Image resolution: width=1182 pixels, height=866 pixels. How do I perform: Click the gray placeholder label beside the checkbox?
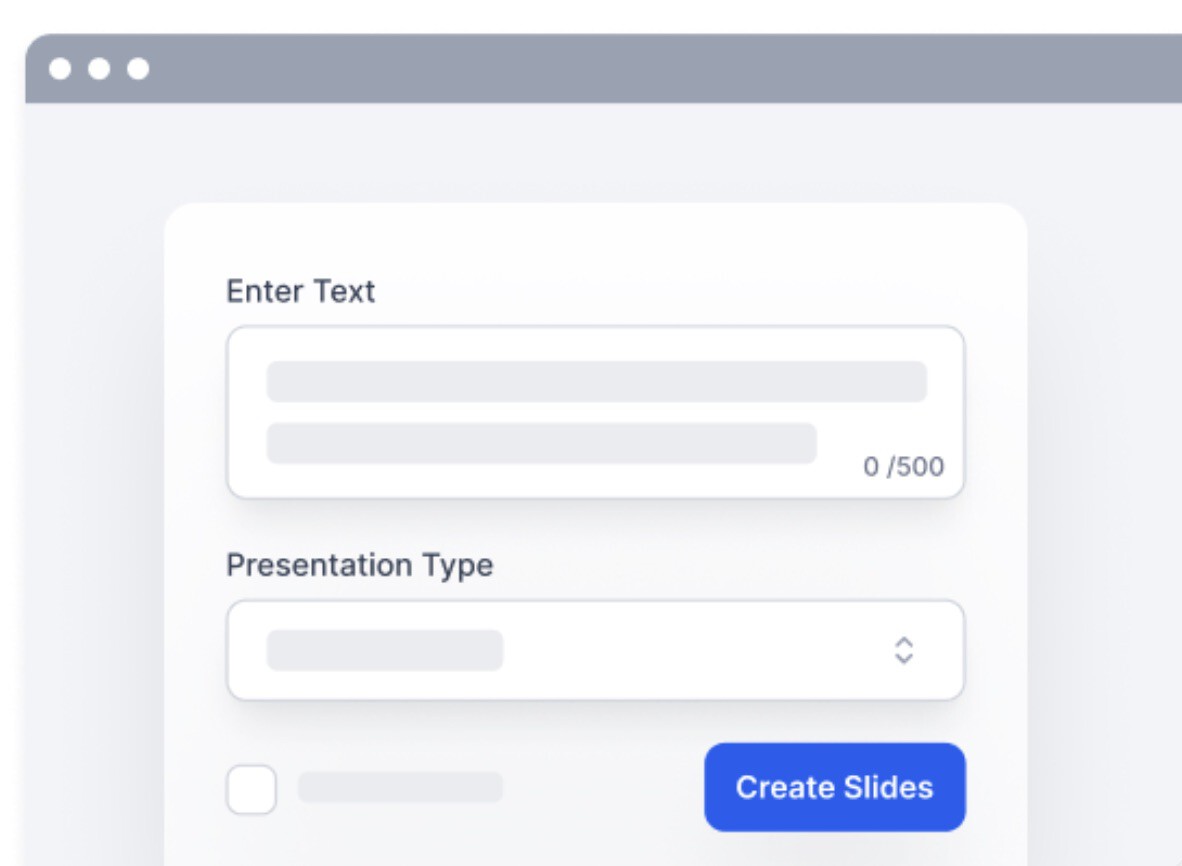coord(400,787)
